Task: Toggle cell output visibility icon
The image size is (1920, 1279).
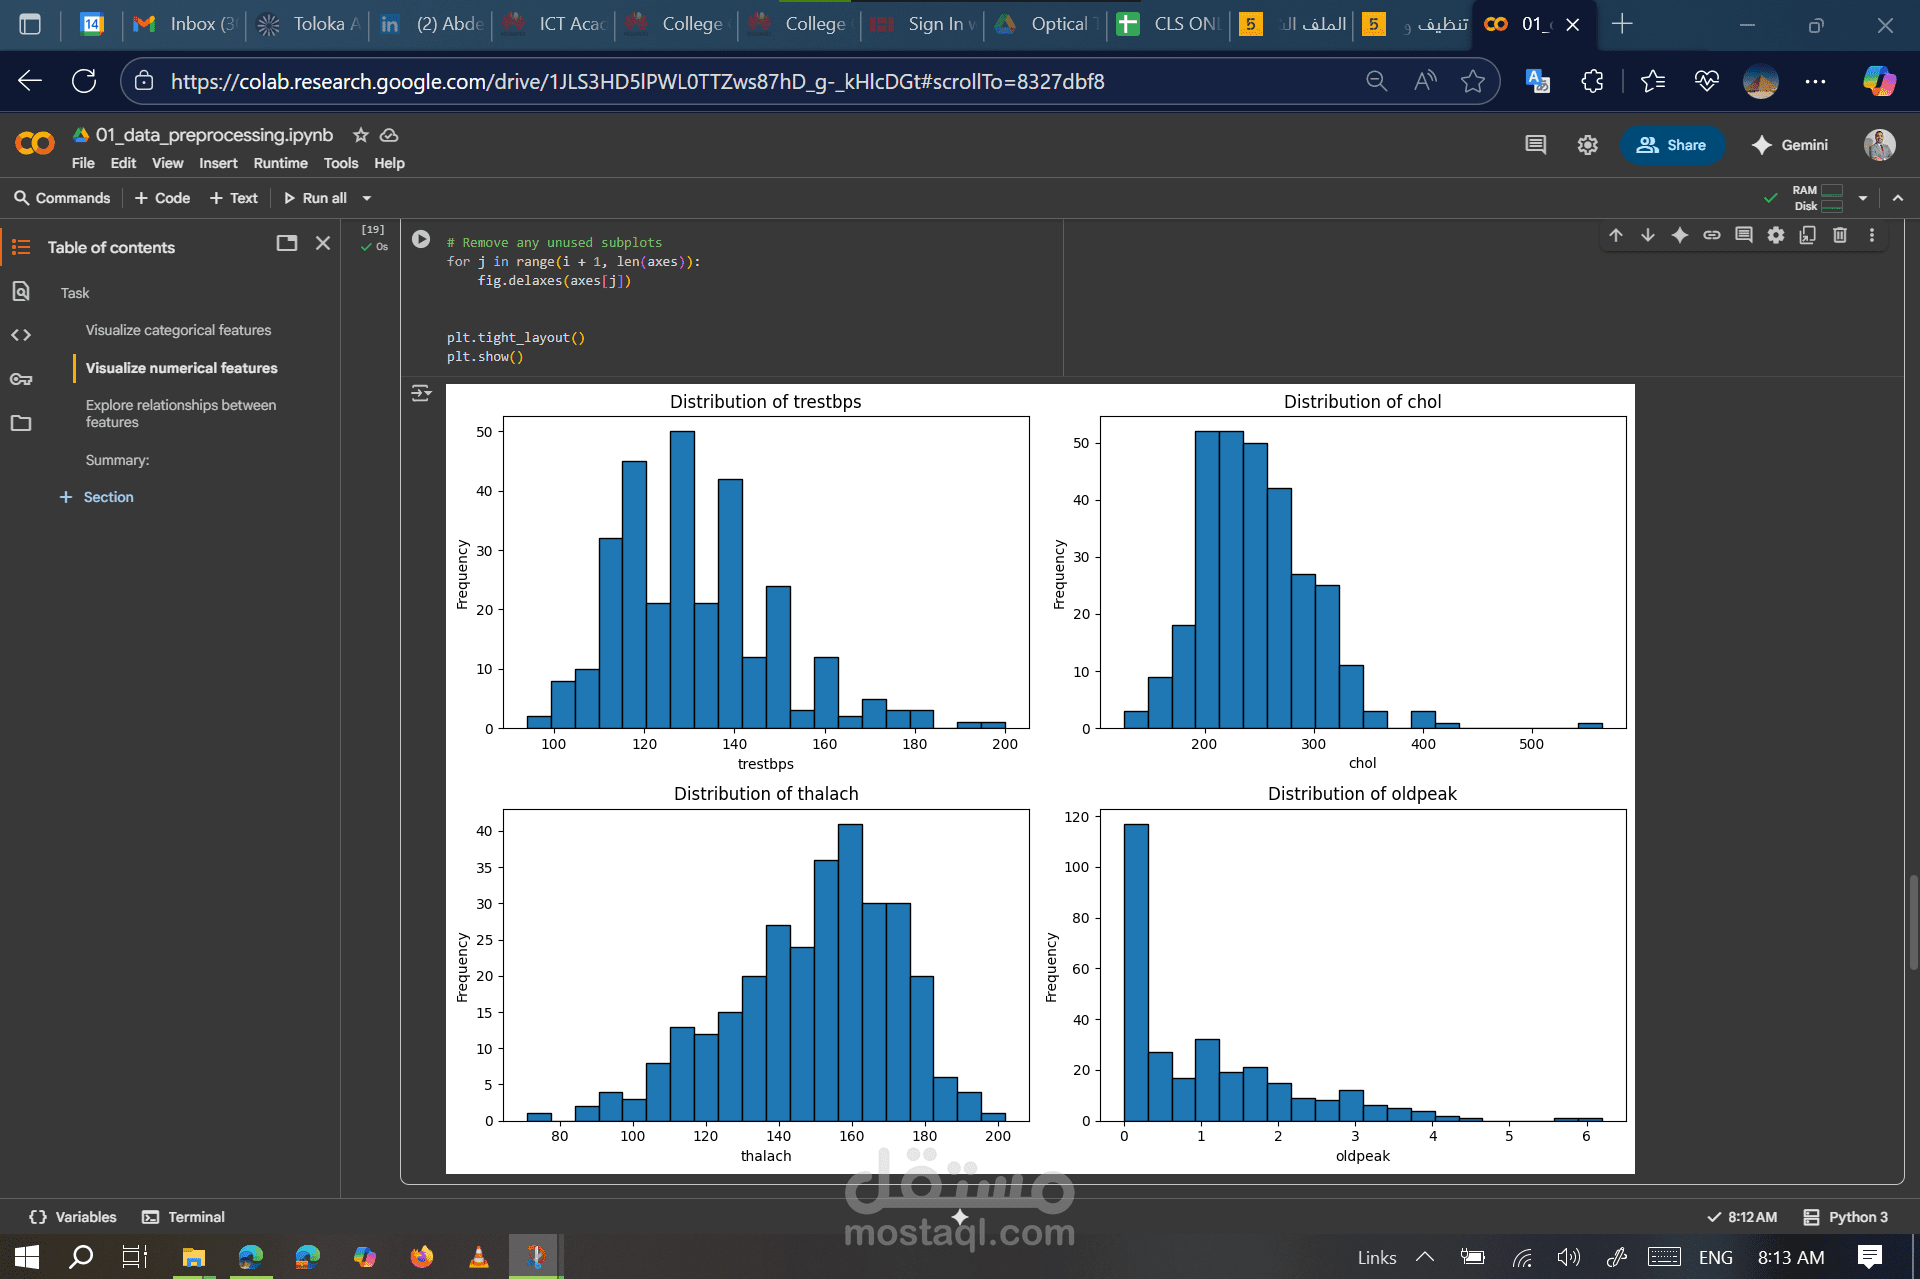Action: 421,393
